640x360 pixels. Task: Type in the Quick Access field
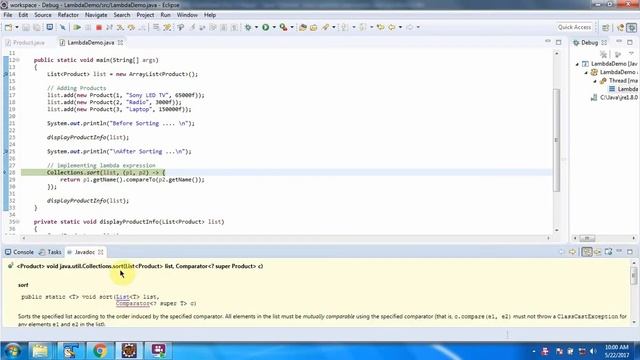pos(574,27)
